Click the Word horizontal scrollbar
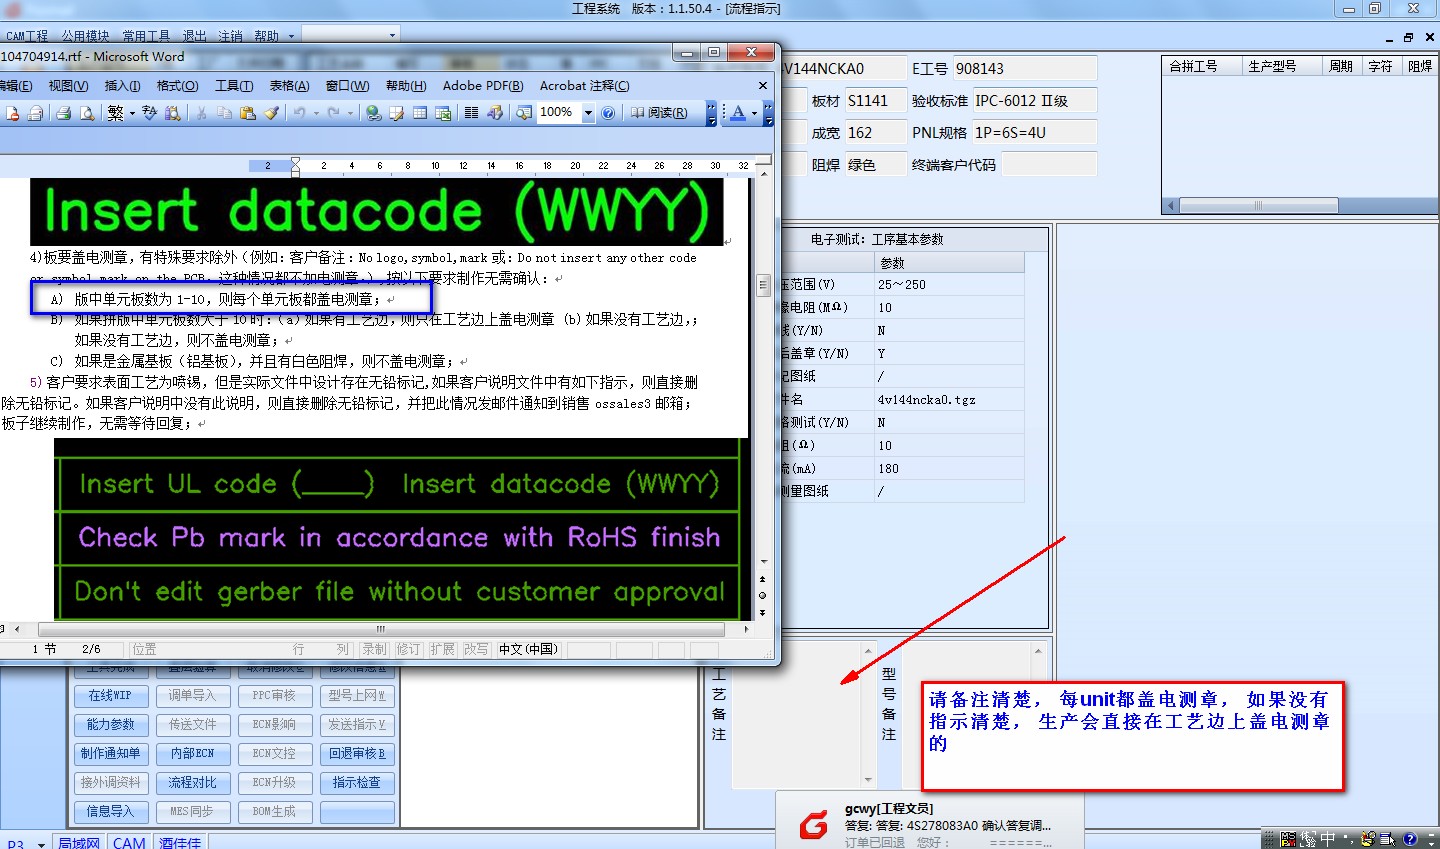The image size is (1440, 849). coord(381,630)
